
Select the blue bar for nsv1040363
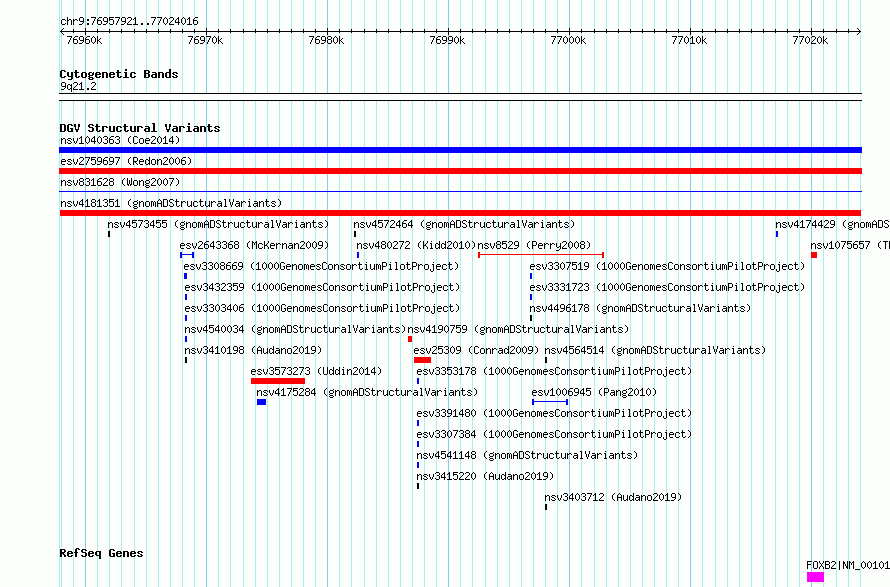(x=460, y=150)
